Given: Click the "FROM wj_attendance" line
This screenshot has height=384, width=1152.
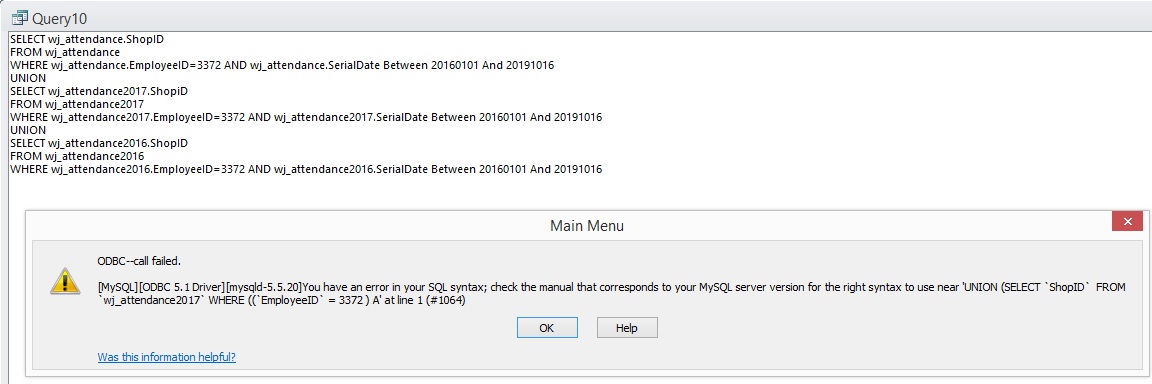Looking at the screenshot, I should (65, 52).
